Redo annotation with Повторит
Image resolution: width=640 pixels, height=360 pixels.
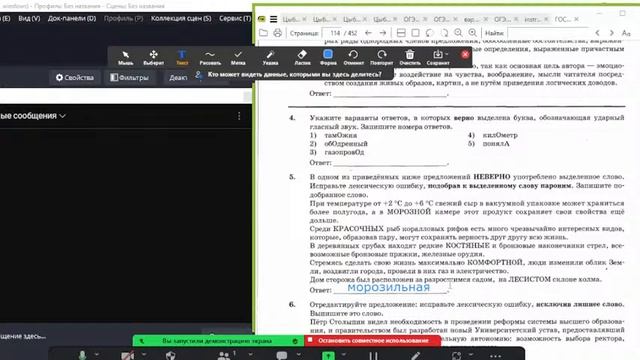382,57
